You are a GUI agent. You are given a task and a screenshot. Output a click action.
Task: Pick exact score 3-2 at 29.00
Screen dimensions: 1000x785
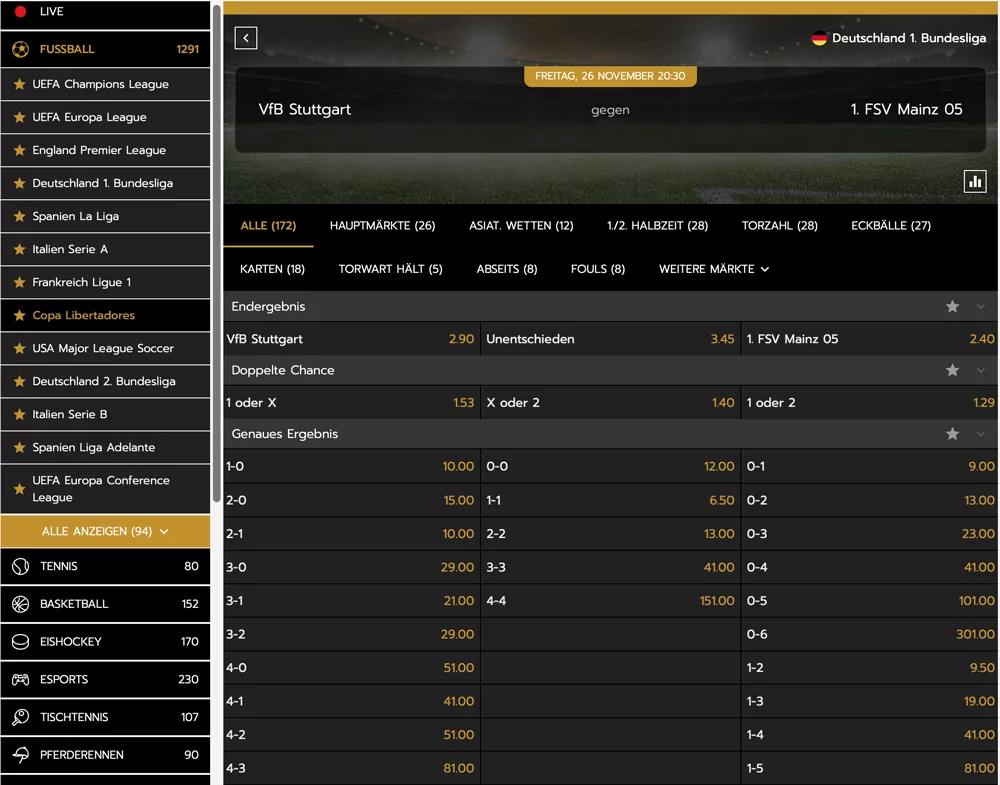pyautogui.click(x=351, y=635)
